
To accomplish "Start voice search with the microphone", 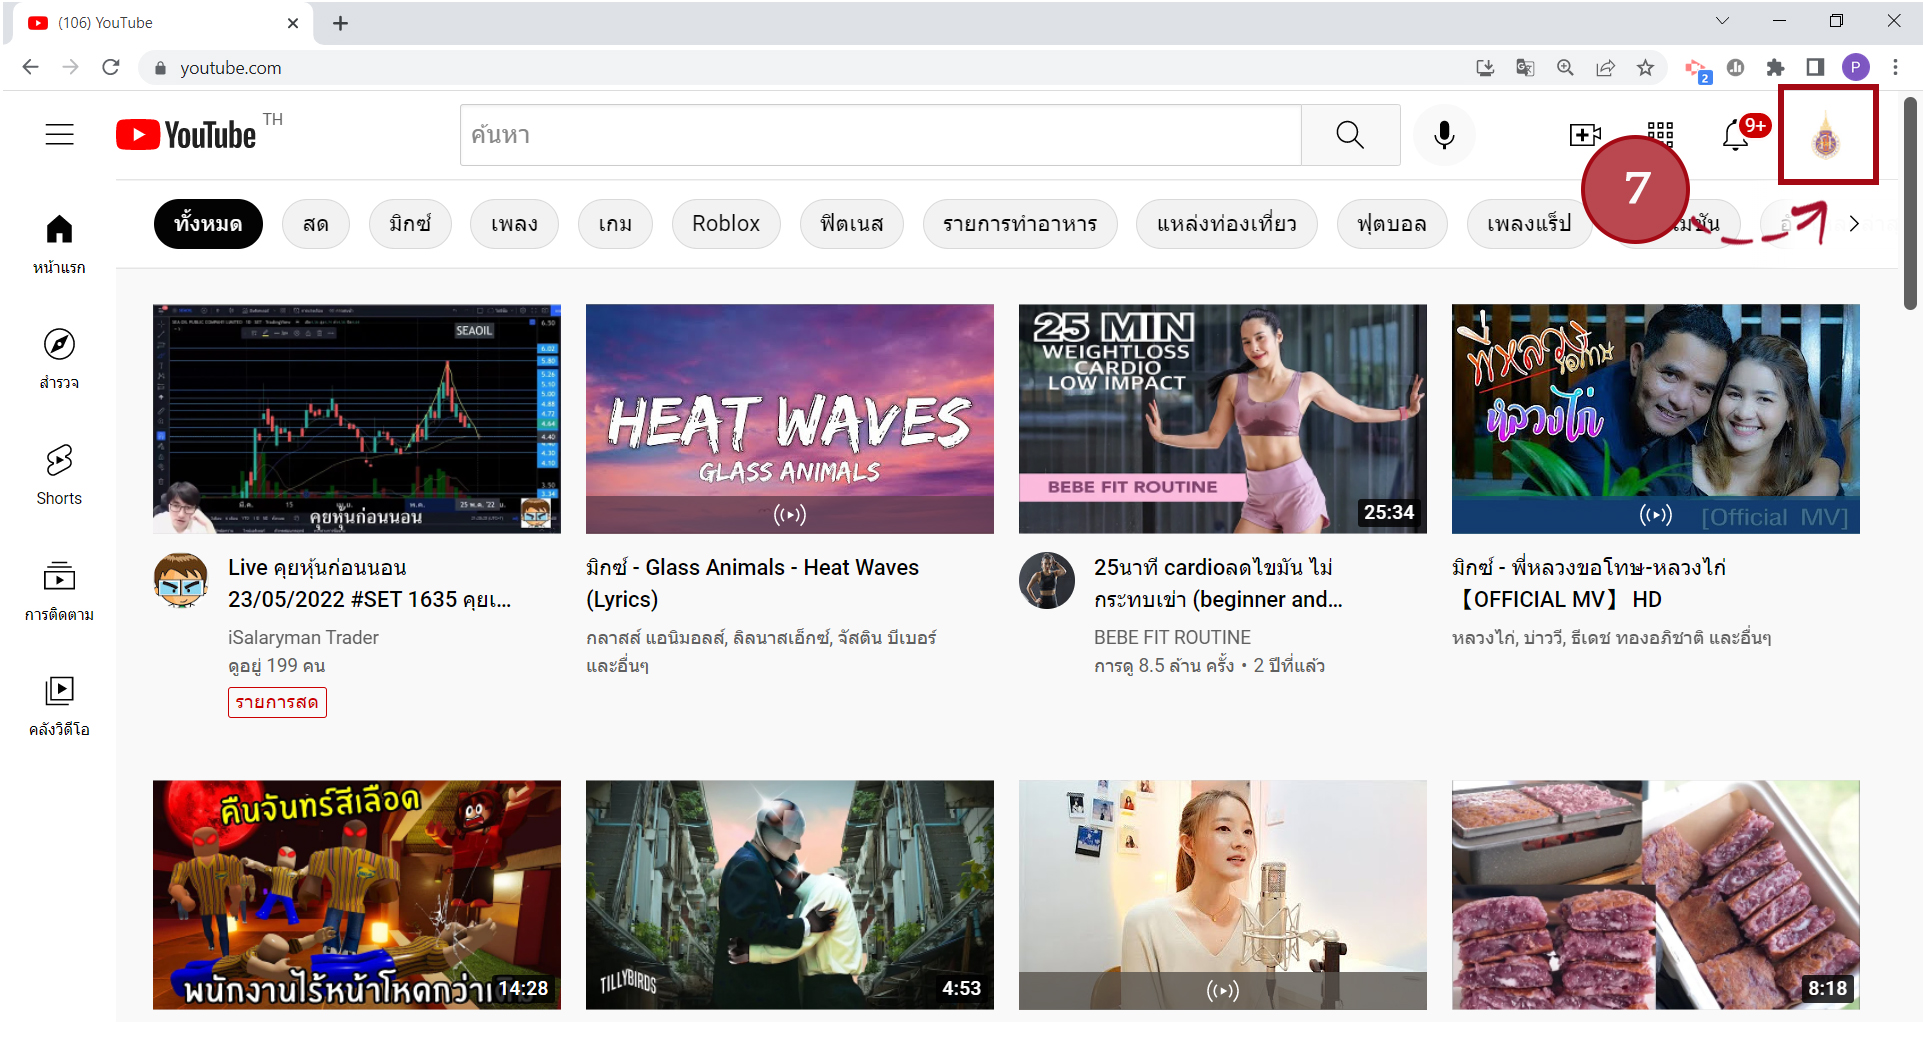I will 1444,135.
